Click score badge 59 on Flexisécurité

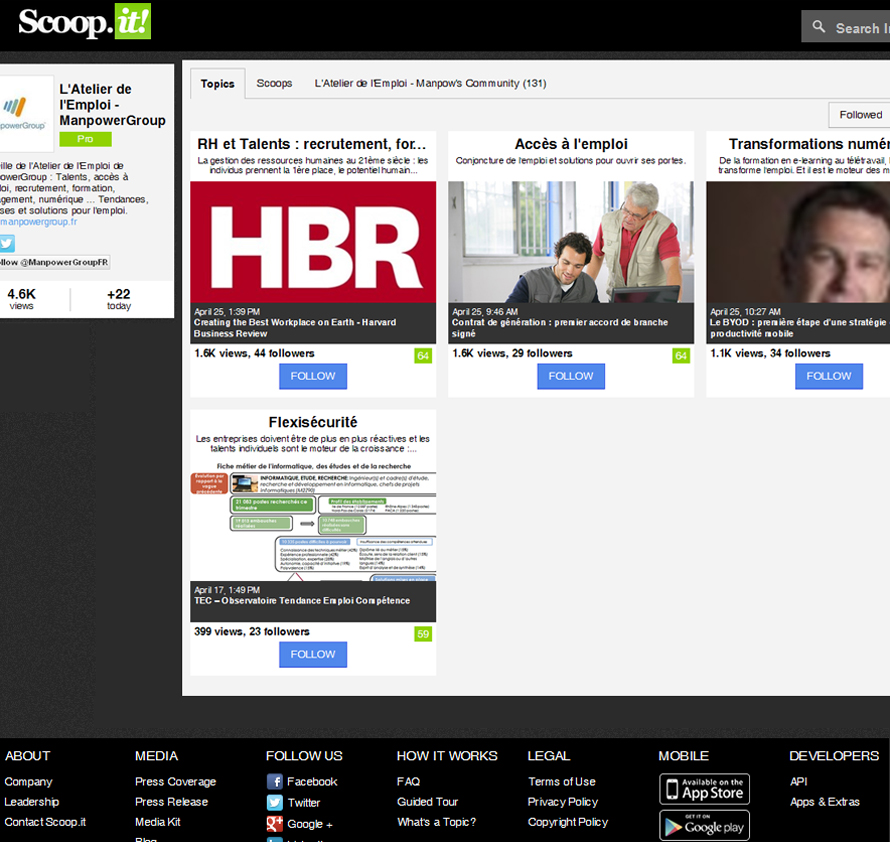[x=423, y=634]
